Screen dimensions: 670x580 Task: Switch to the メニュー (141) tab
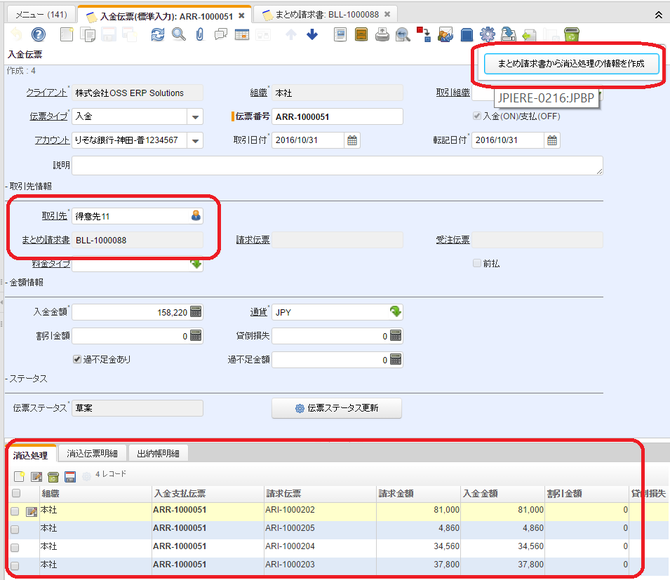(x=41, y=15)
